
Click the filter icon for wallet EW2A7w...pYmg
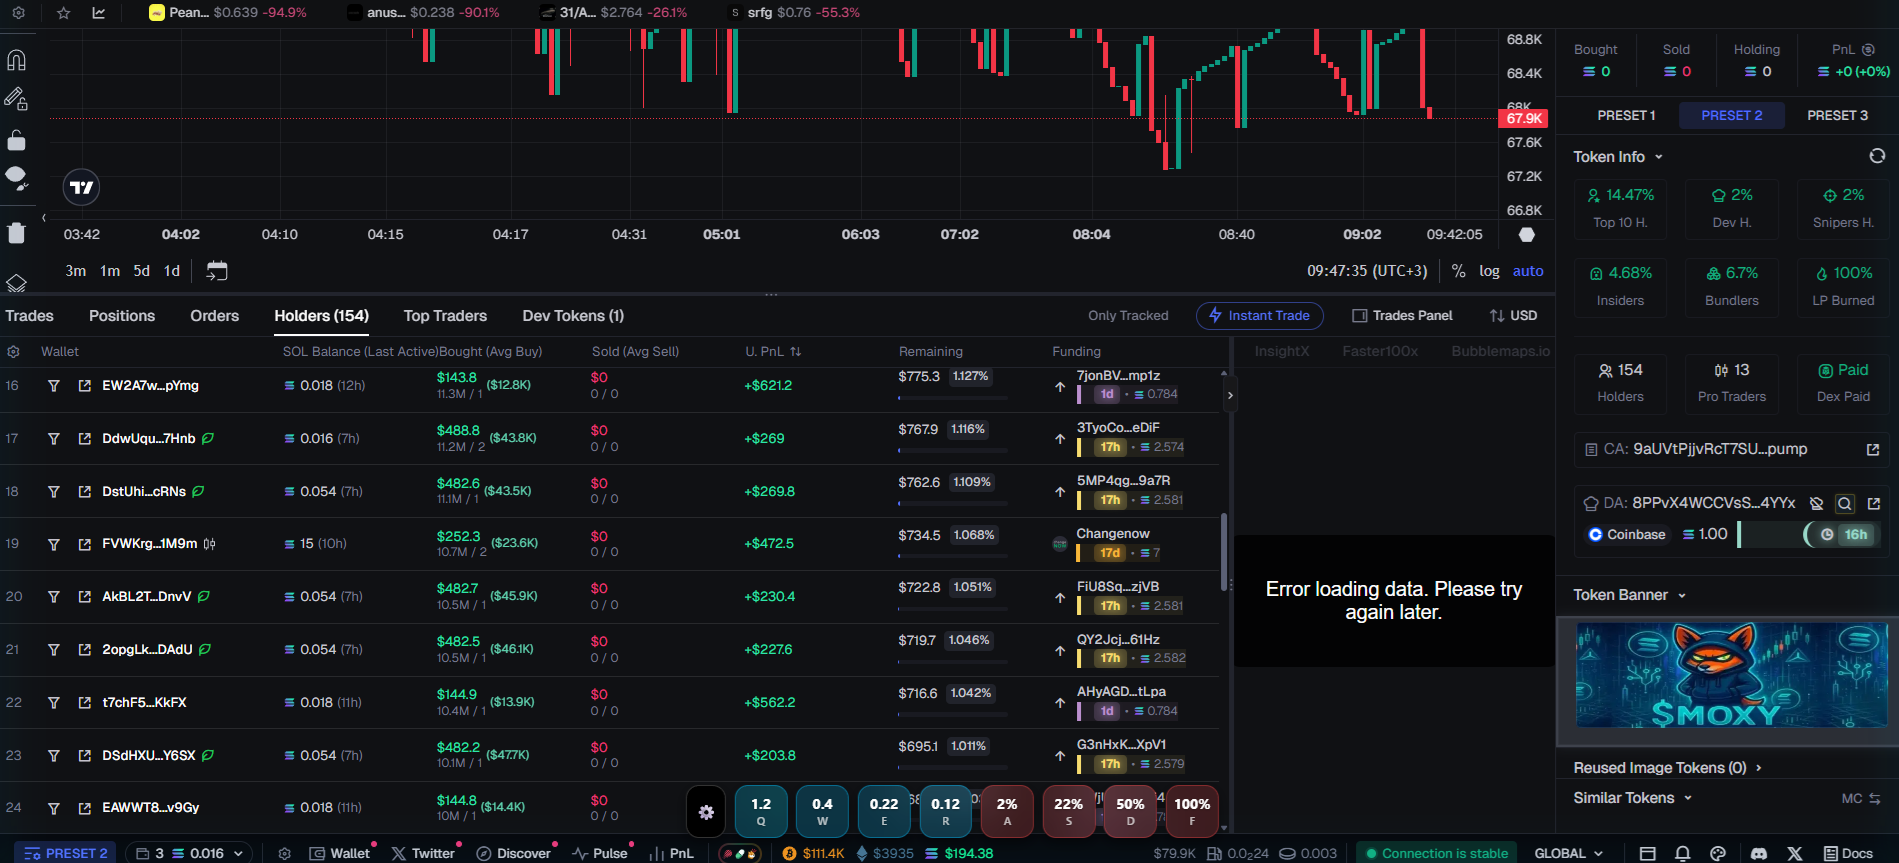pyautogui.click(x=54, y=386)
